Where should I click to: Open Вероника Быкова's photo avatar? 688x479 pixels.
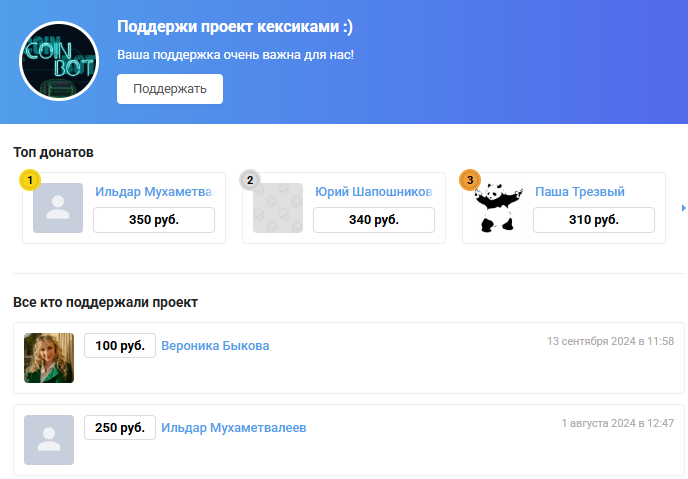[x=49, y=358]
